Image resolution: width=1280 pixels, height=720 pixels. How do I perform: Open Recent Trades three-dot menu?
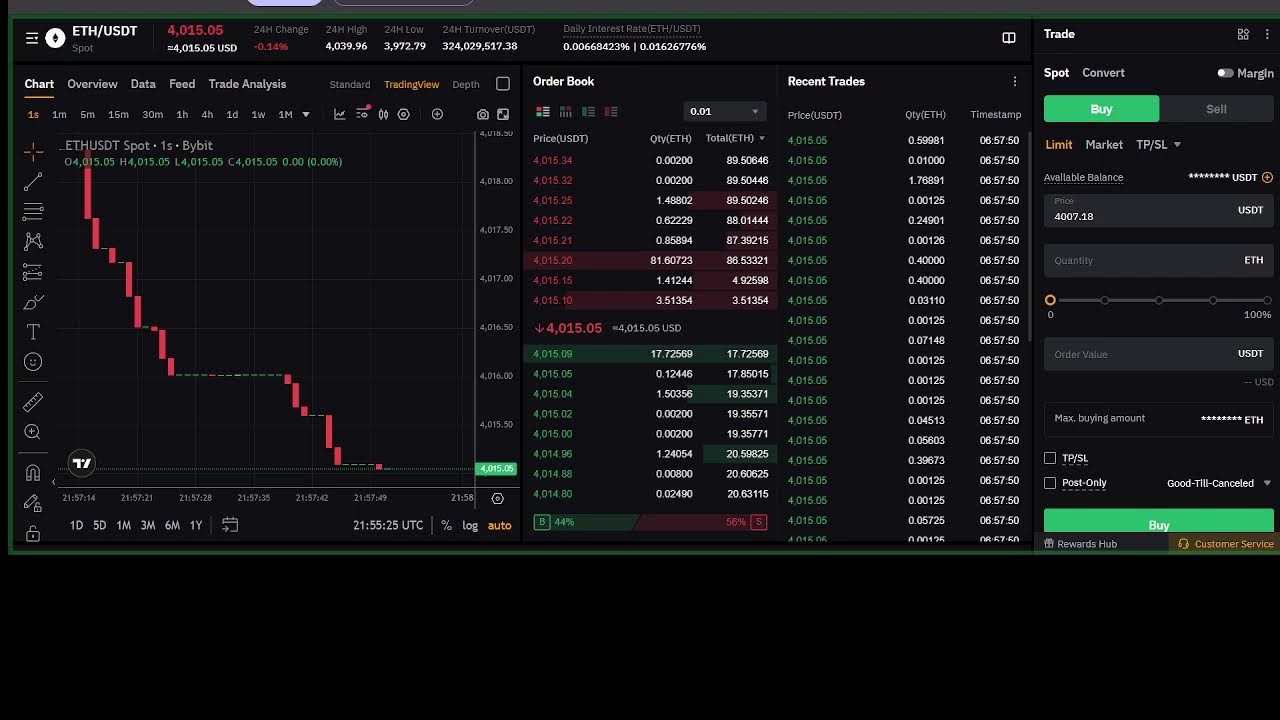pos(1015,82)
